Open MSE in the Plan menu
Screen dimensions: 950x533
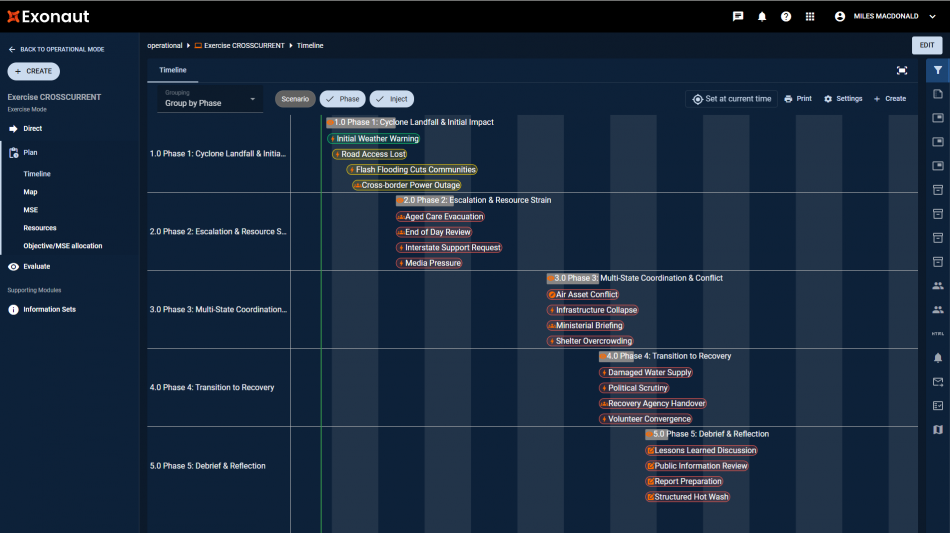[x=31, y=210]
